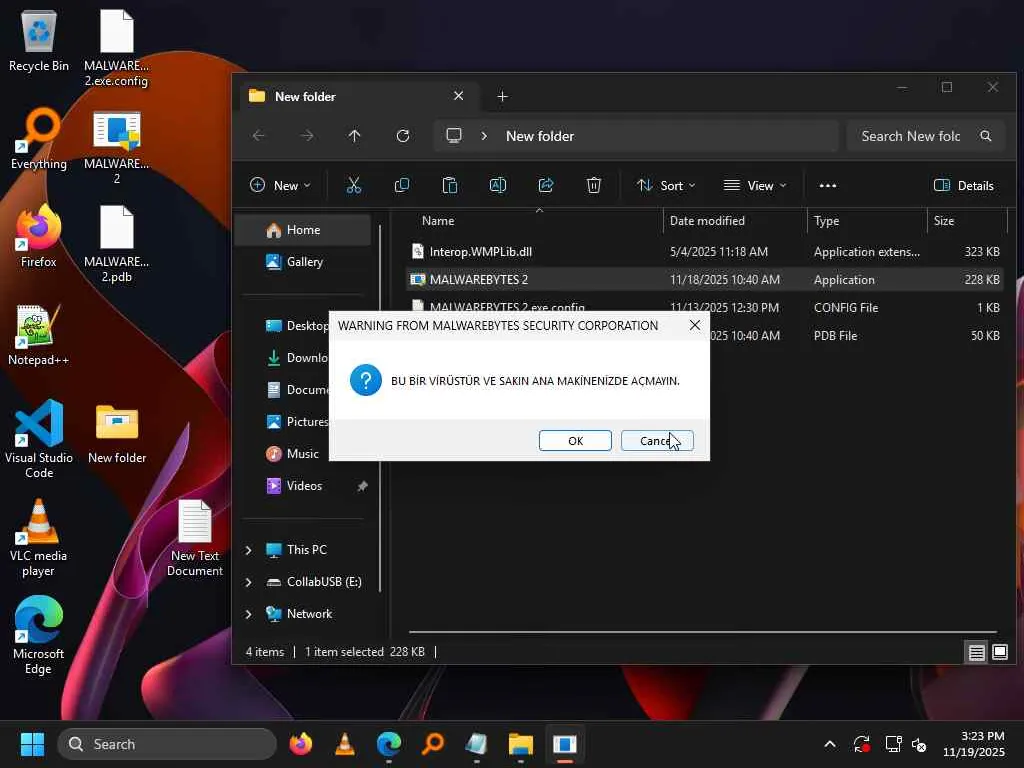Image resolution: width=1024 pixels, height=768 pixels.
Task: Open the View dropdown
Action: [x=755, y=185]
